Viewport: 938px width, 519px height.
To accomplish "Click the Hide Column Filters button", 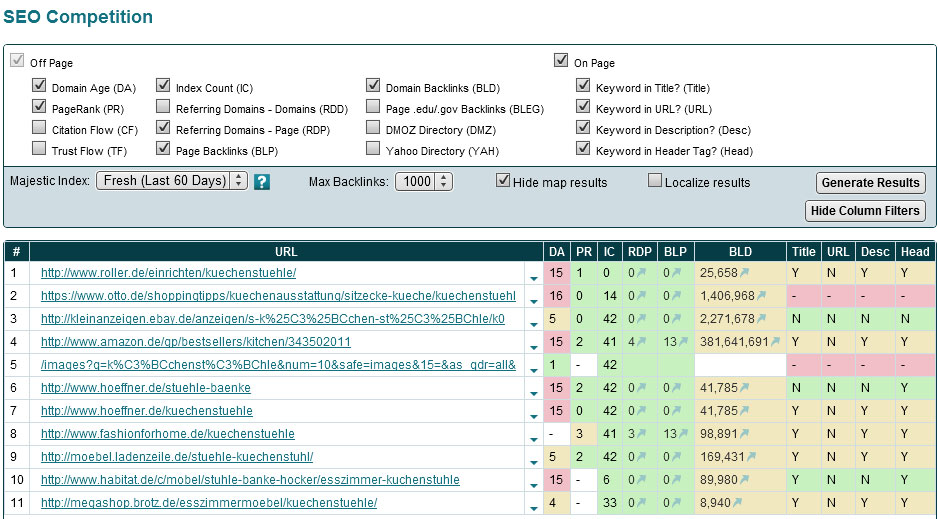I will tap(865, 210).
